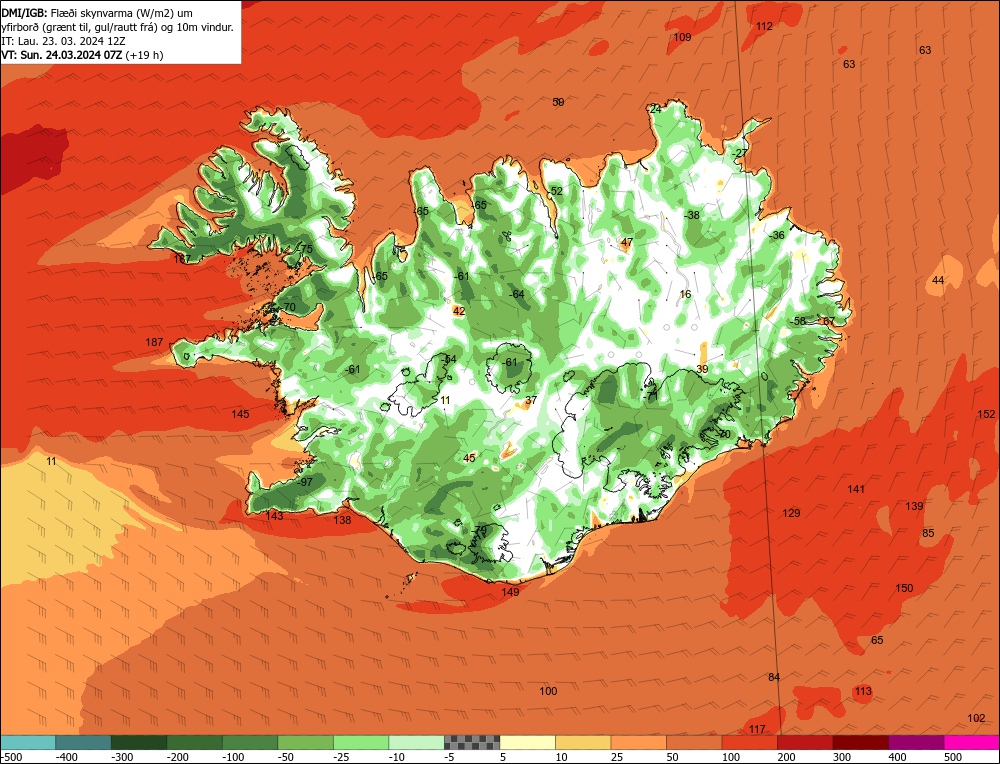Click the value 24 at the northeast tip
Viewport: 1000px width, 764px height.
pyautogui.click(x=655, y=109)
